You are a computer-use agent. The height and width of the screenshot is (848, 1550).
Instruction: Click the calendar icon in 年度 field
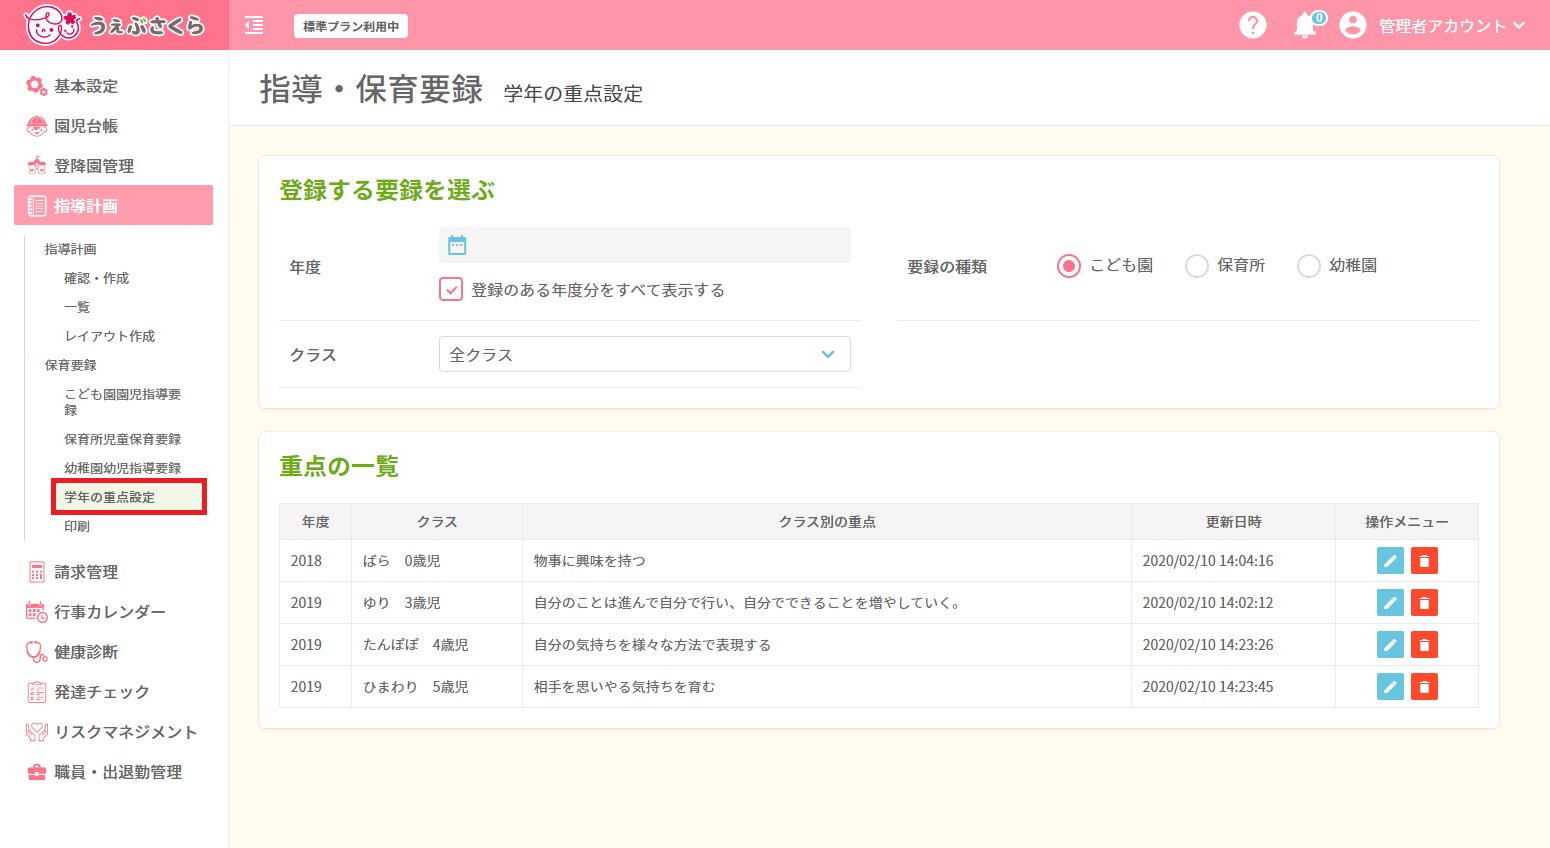(457, 245)
